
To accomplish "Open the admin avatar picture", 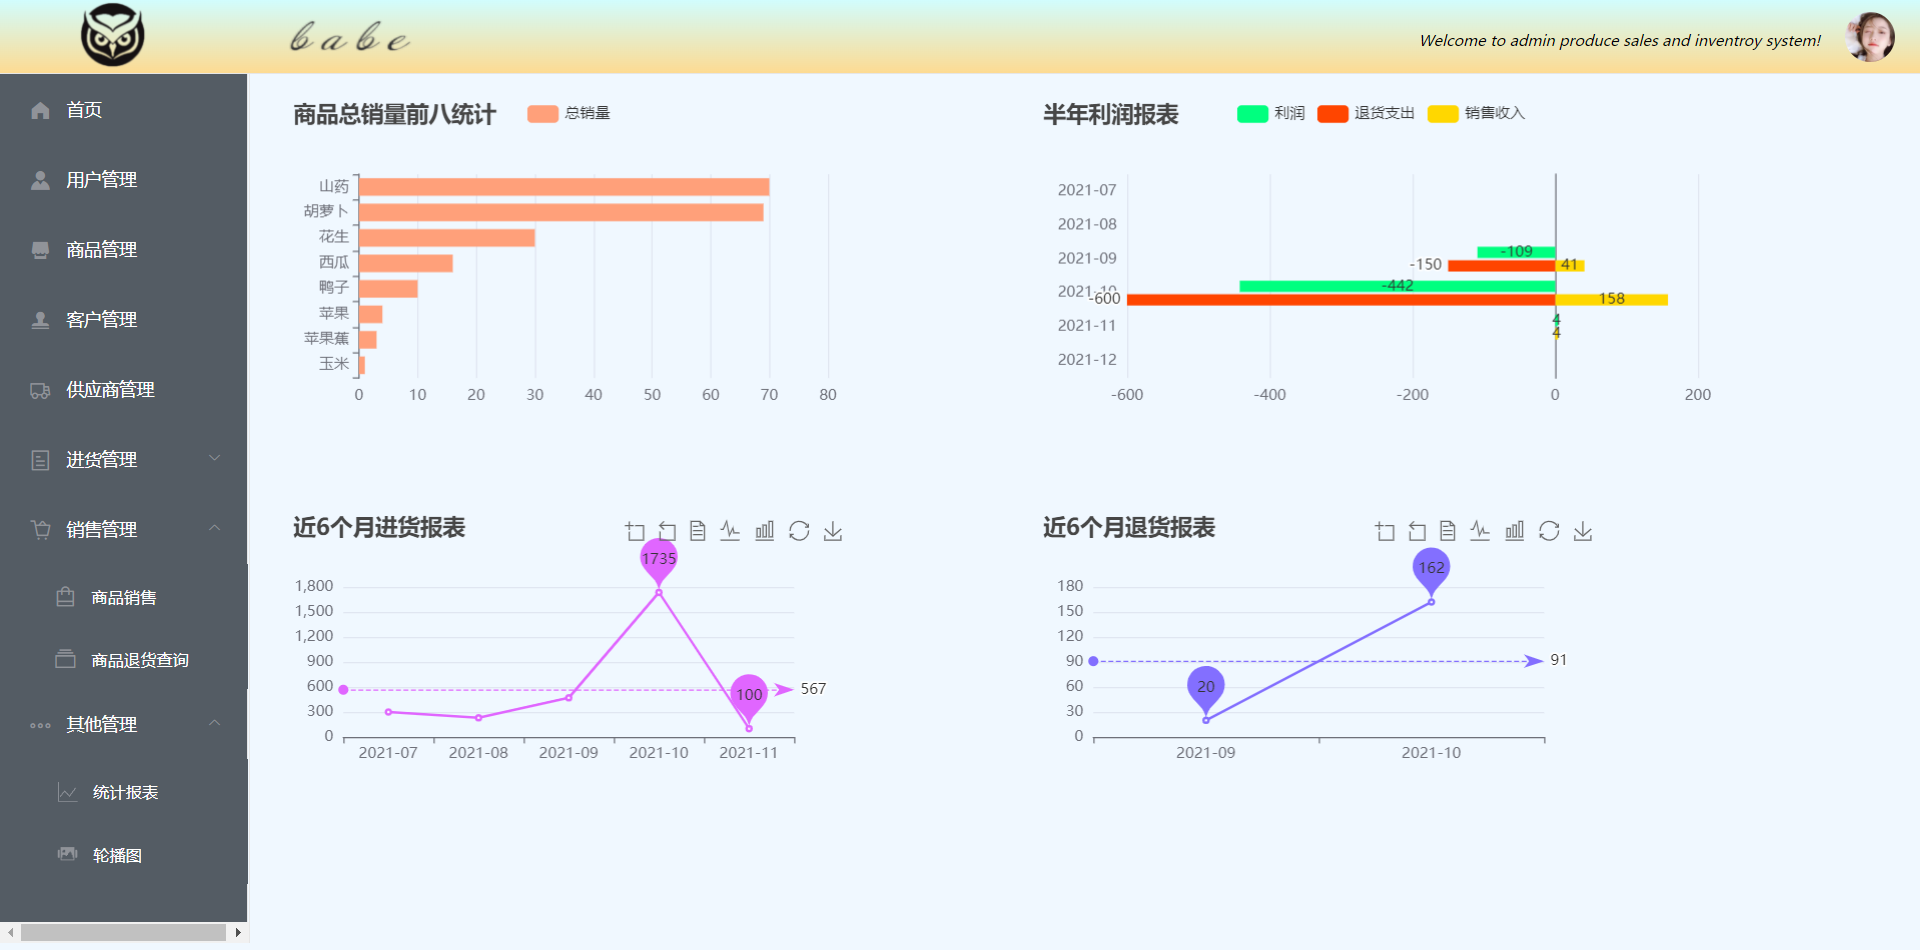I will (1870, 37).
